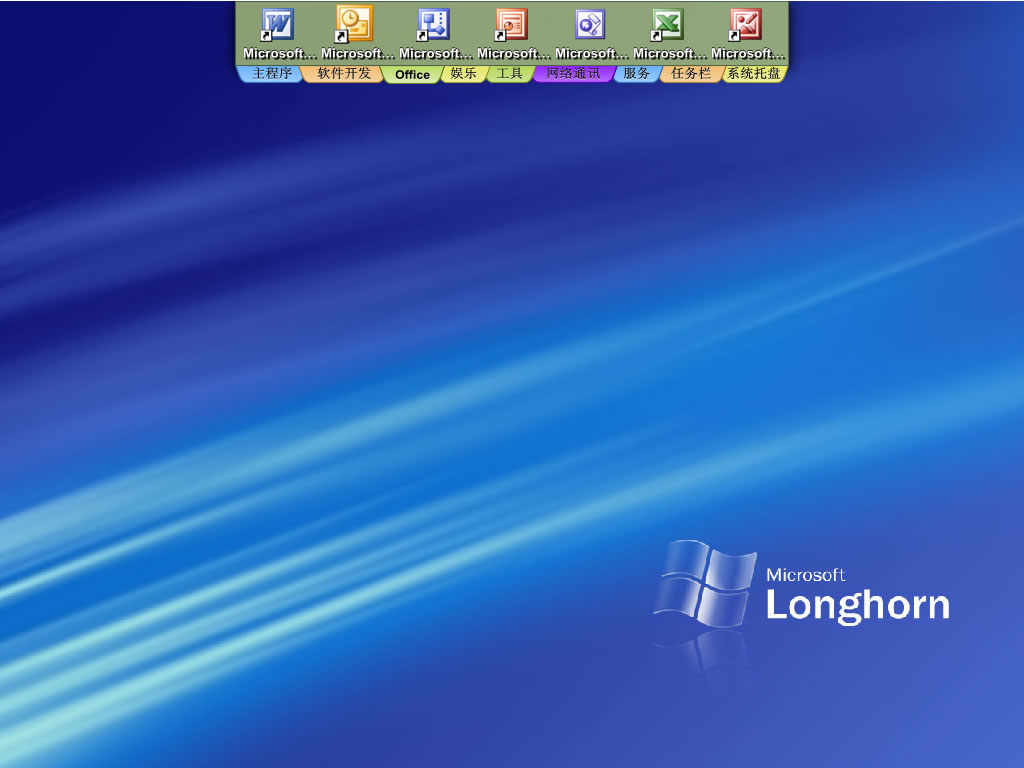Select the Office tab

412,74
